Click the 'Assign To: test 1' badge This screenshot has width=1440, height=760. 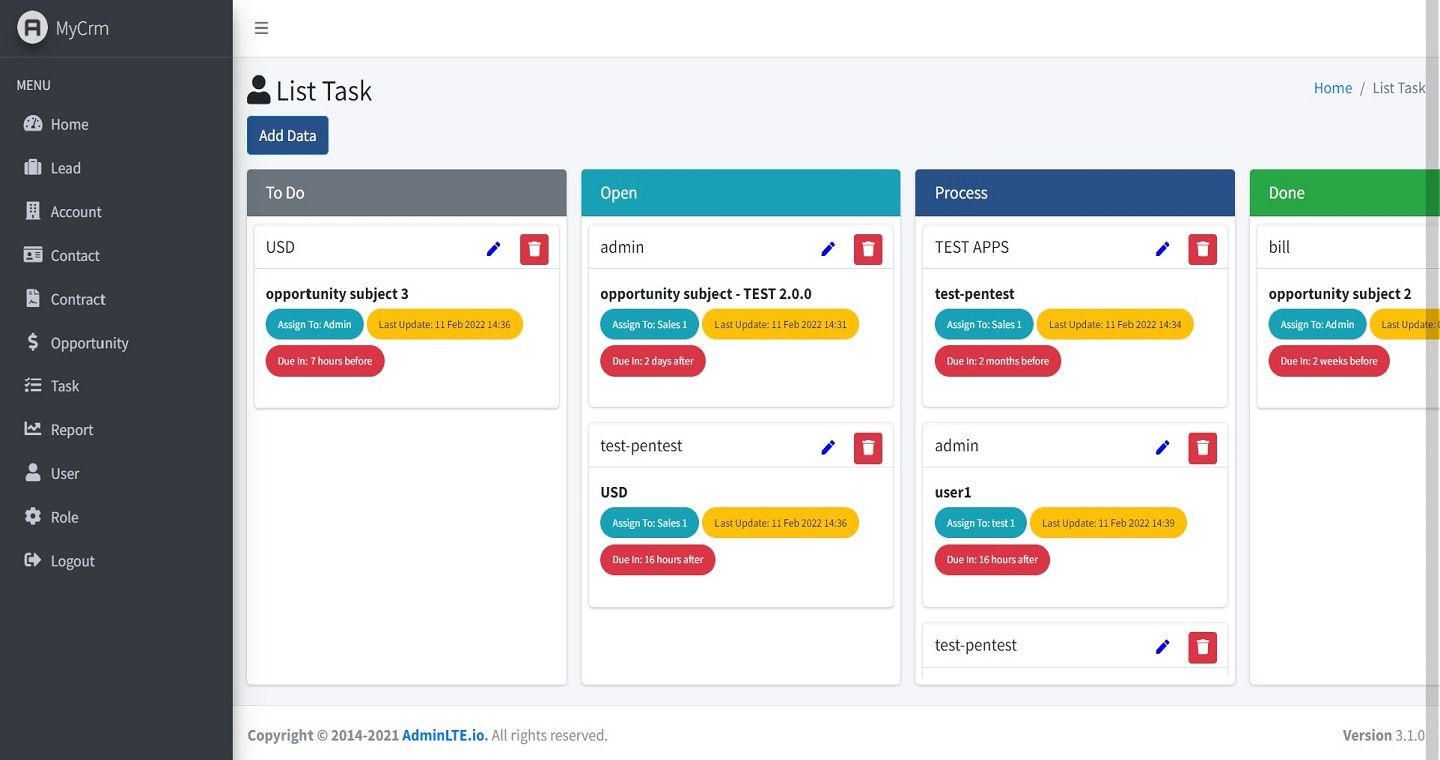pos(980,523)
